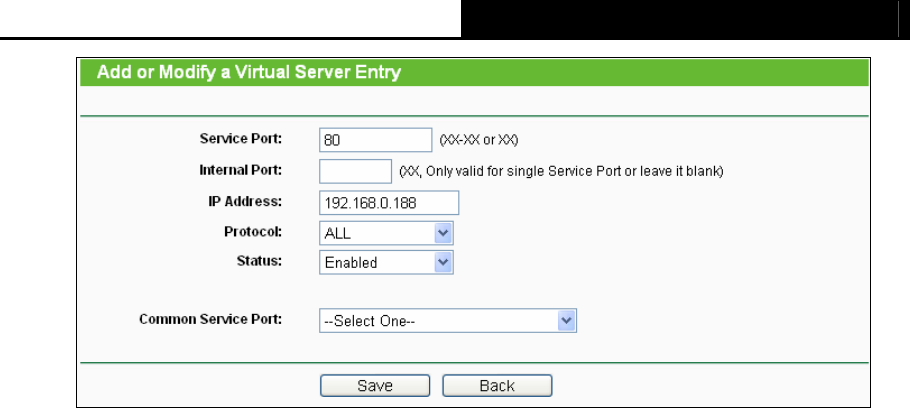
Task: Click the Service Port input field
Action: [x=375, y=140]
